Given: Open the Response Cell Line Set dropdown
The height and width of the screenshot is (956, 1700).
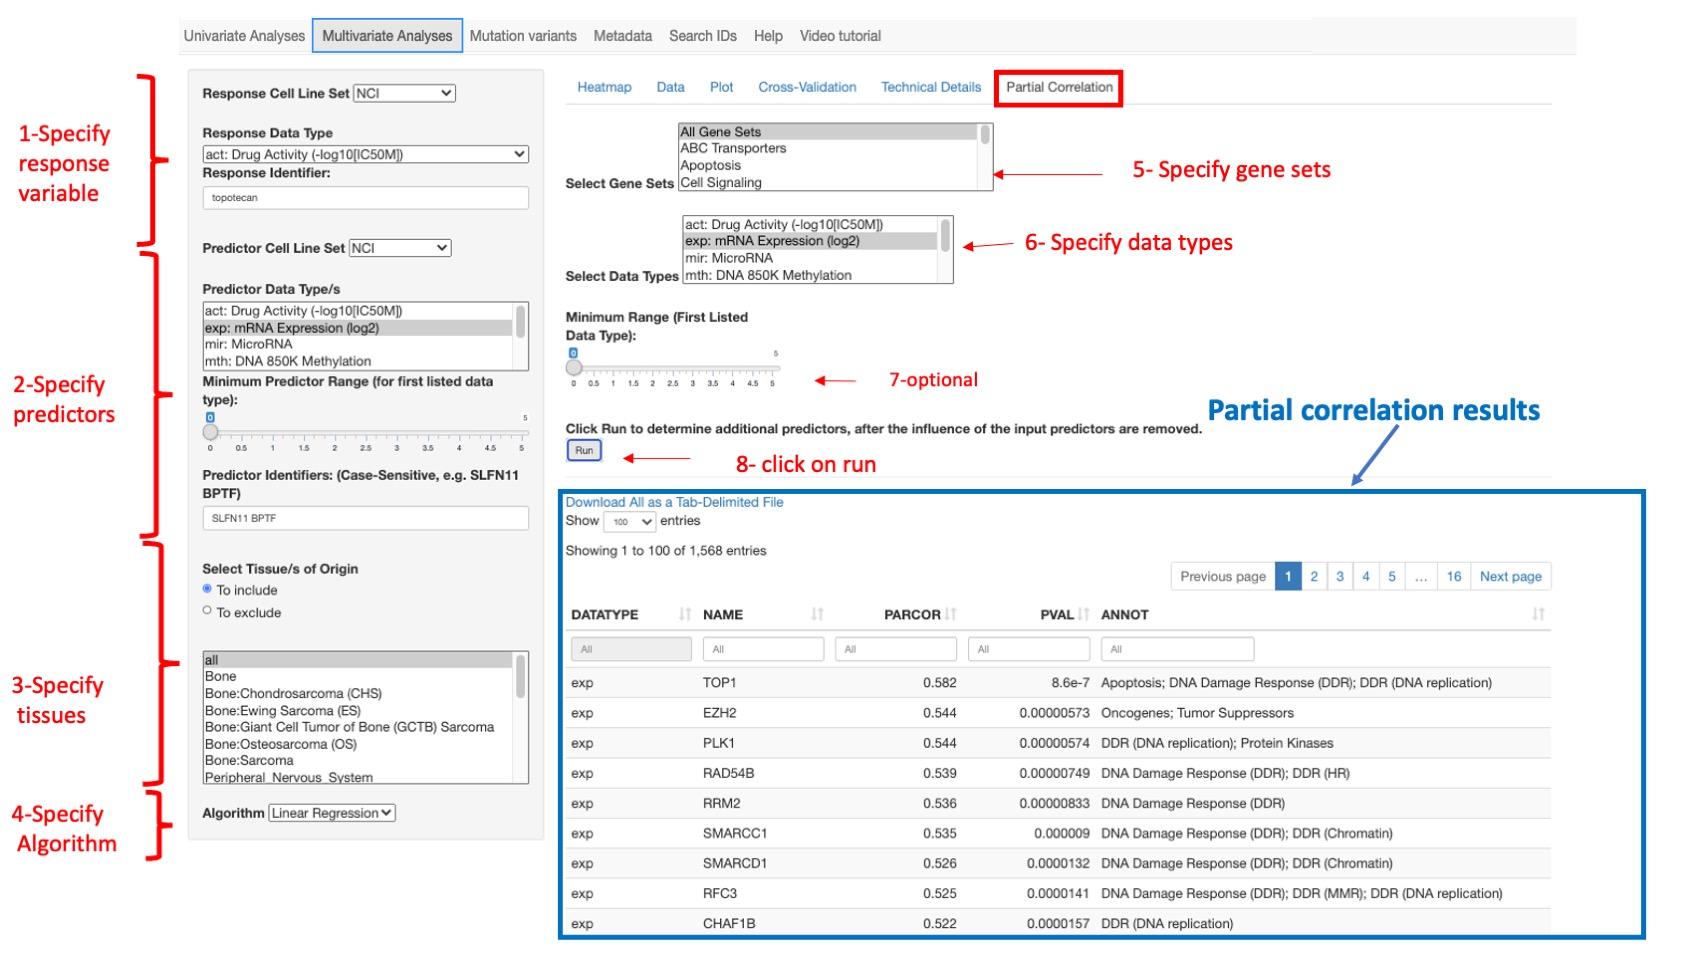Looking at the screenshot, I should coord(404,93).
